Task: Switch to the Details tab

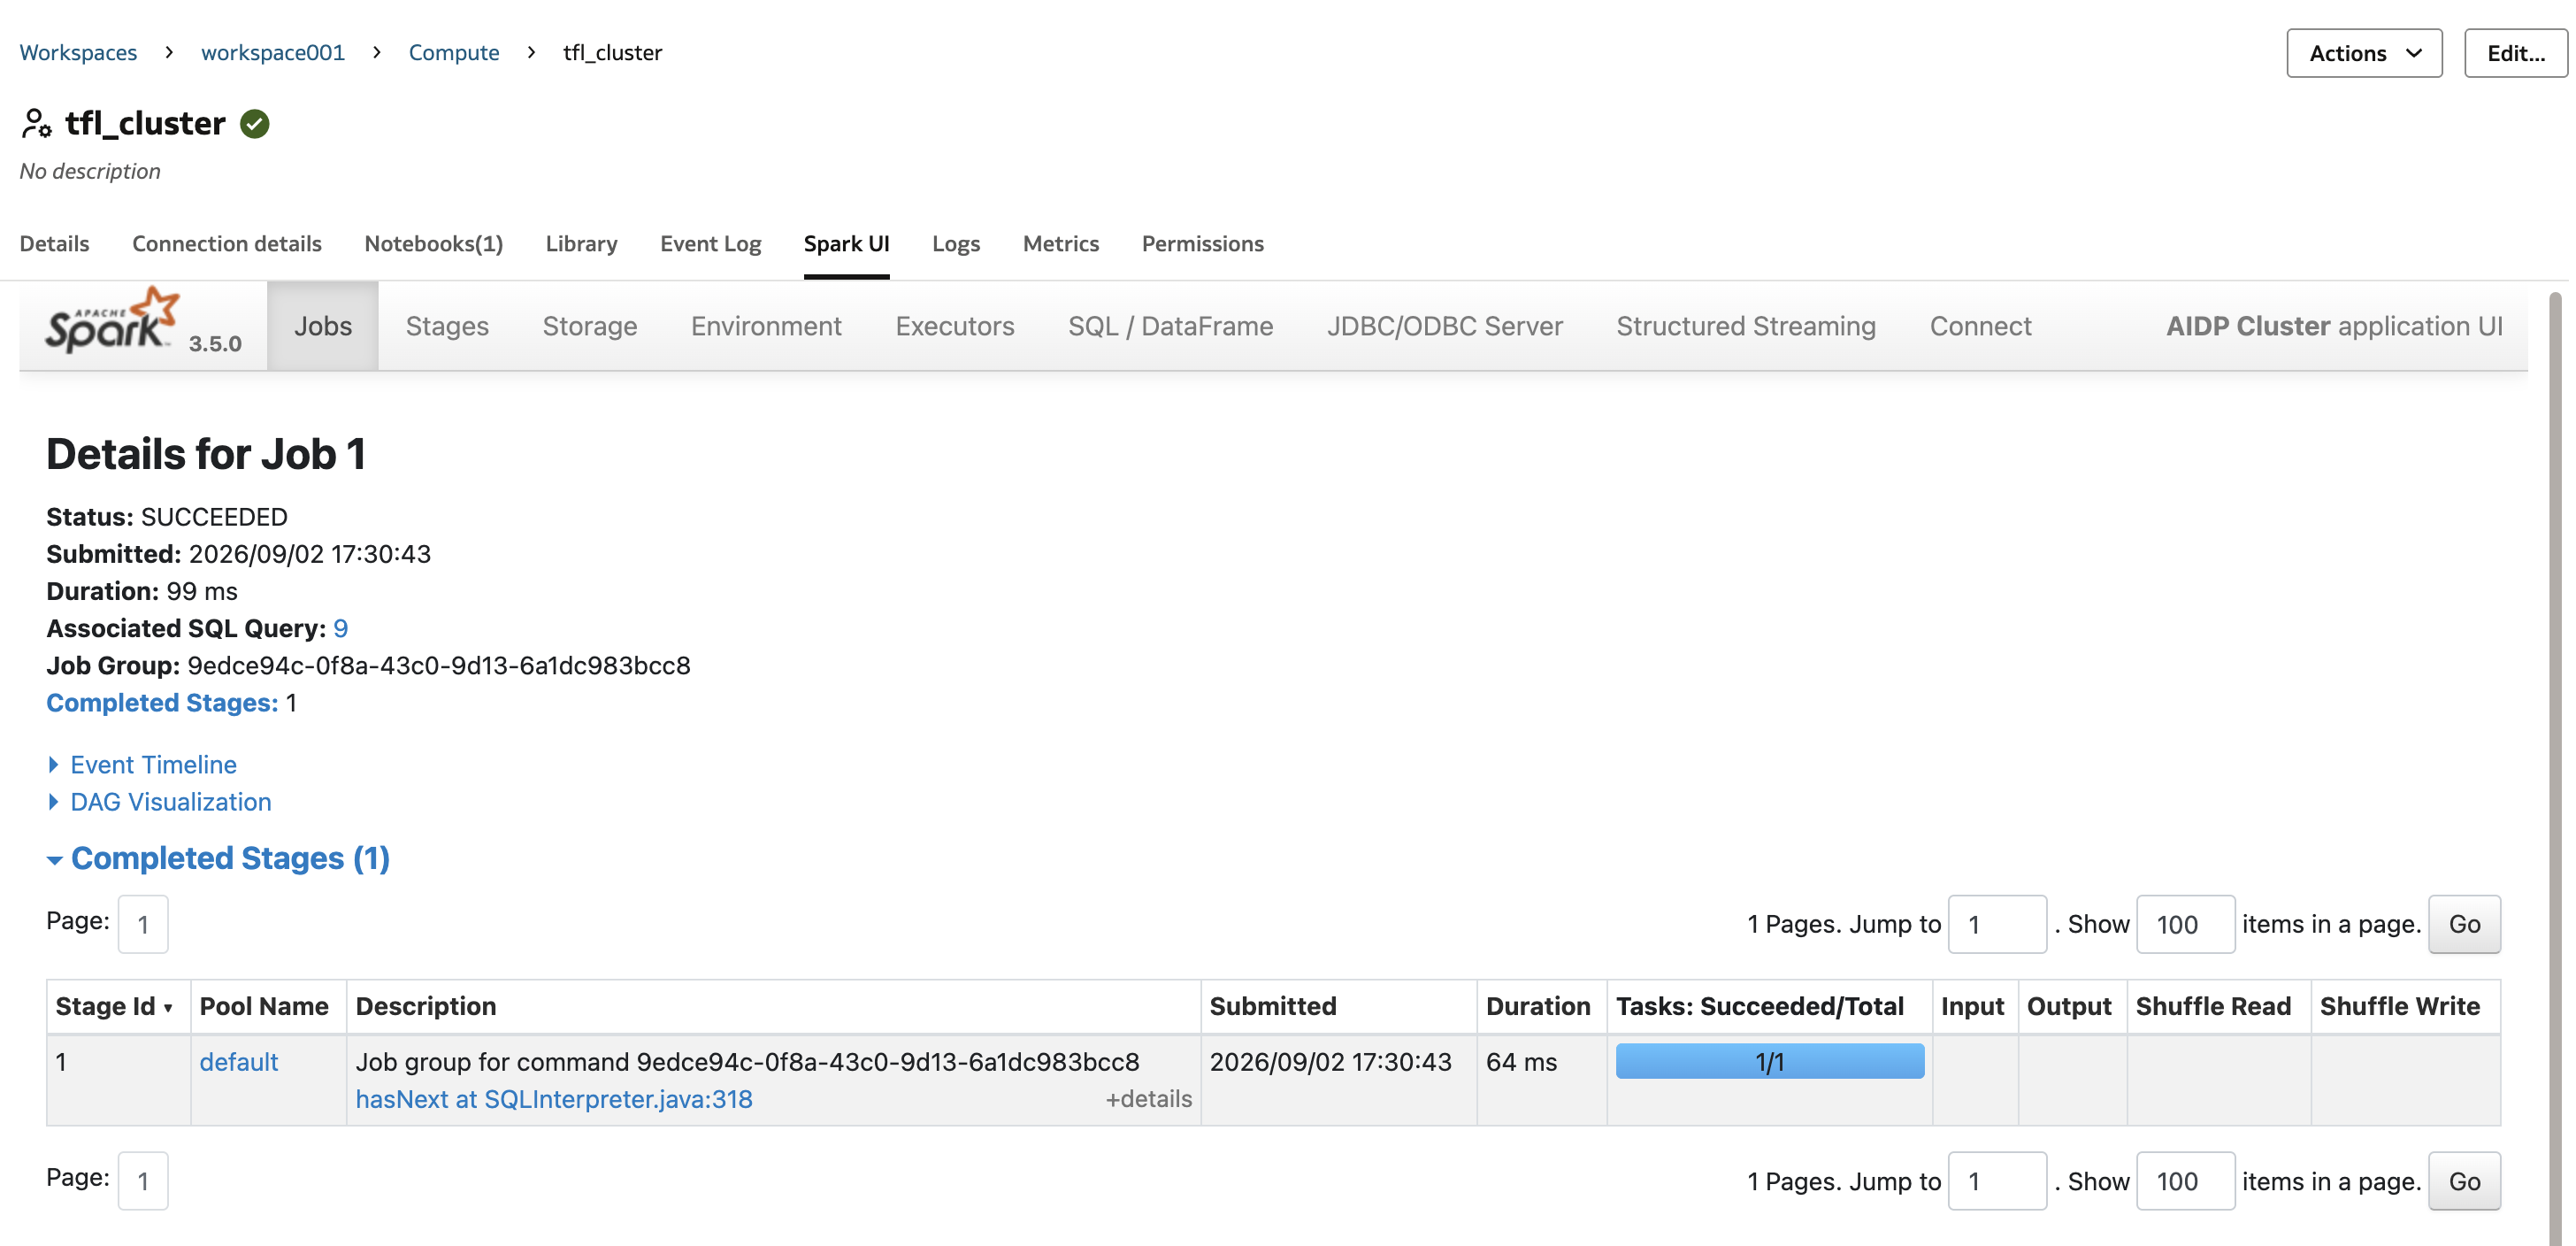Action: 54,244
